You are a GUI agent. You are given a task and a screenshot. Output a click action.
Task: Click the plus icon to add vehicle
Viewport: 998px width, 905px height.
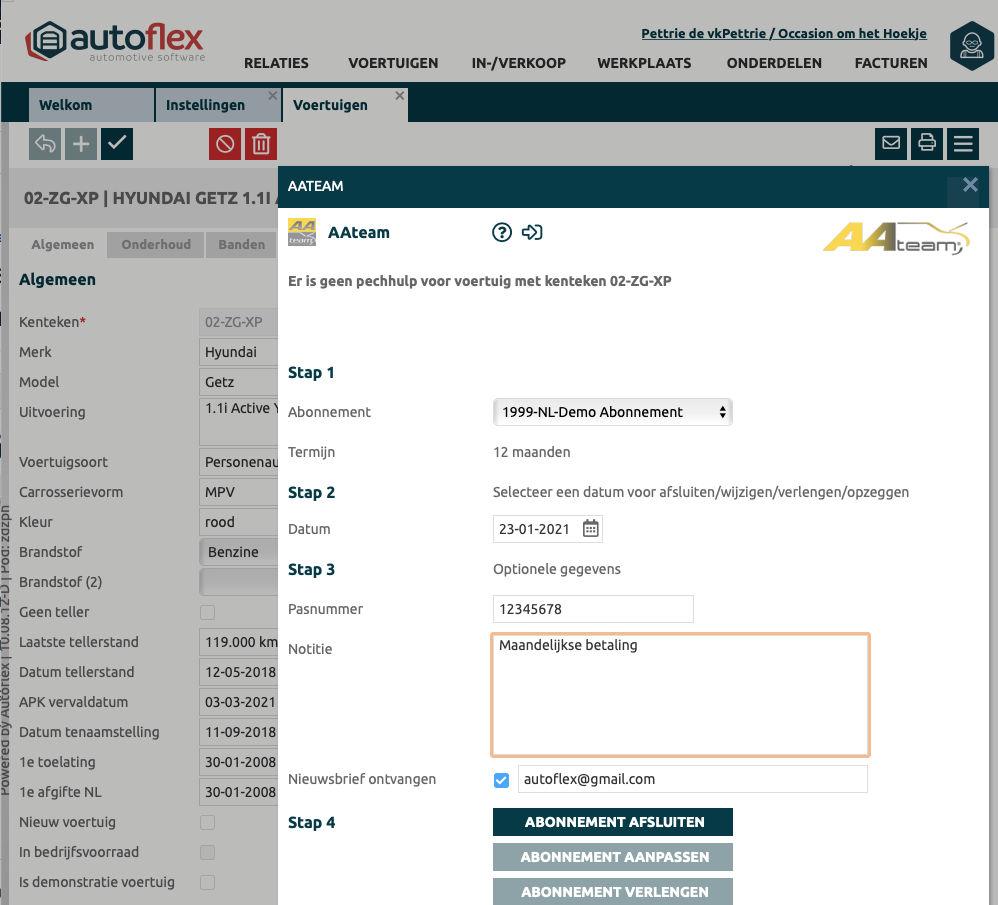coord(81,144)
